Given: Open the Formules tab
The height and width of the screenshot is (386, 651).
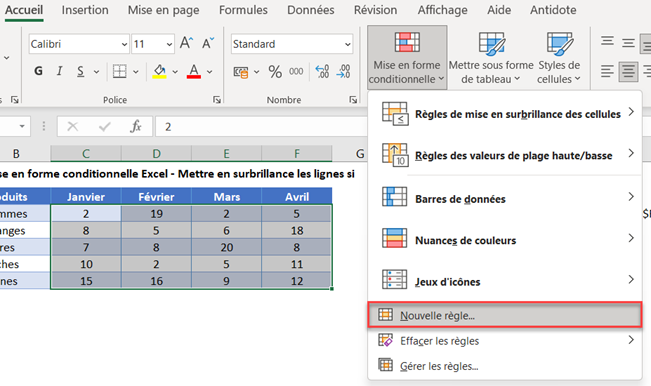Looking at the screenshot, I should tap(243, 10).
